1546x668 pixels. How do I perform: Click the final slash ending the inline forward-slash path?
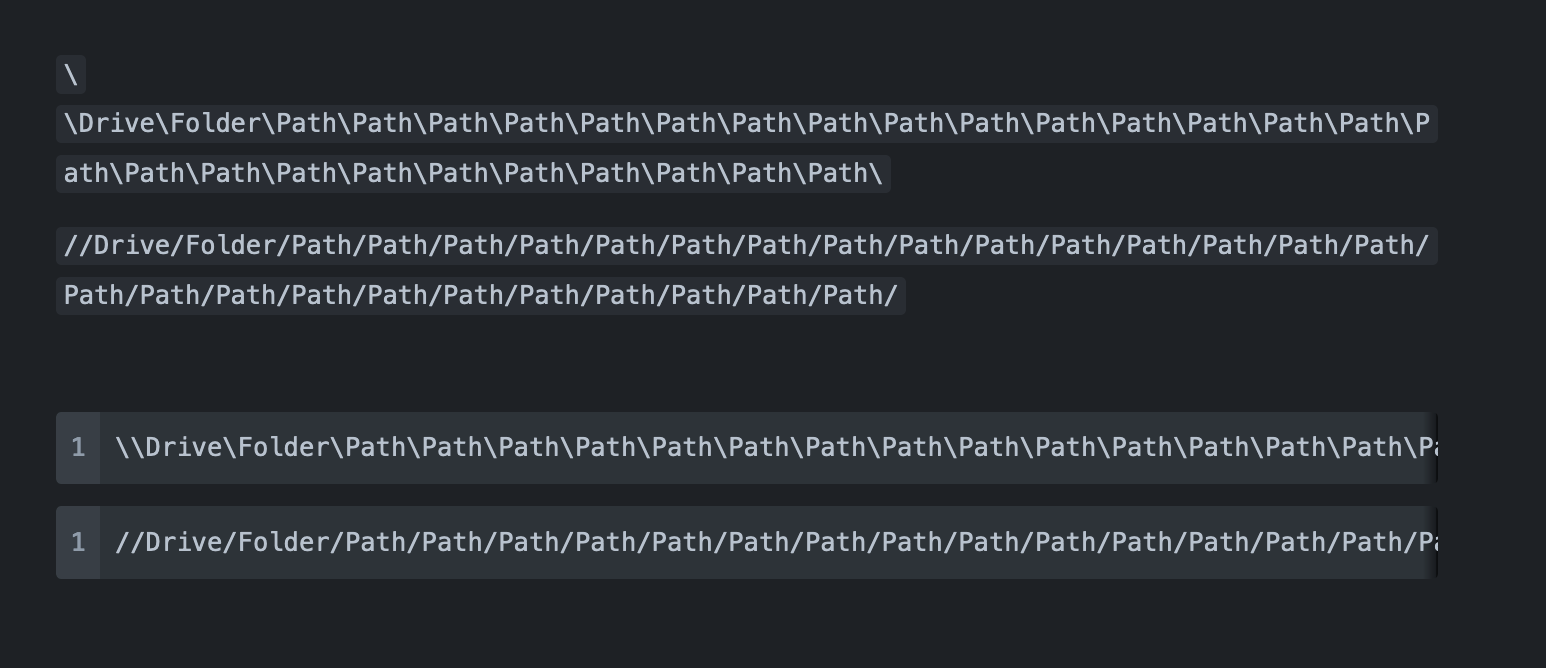[891, 296]
